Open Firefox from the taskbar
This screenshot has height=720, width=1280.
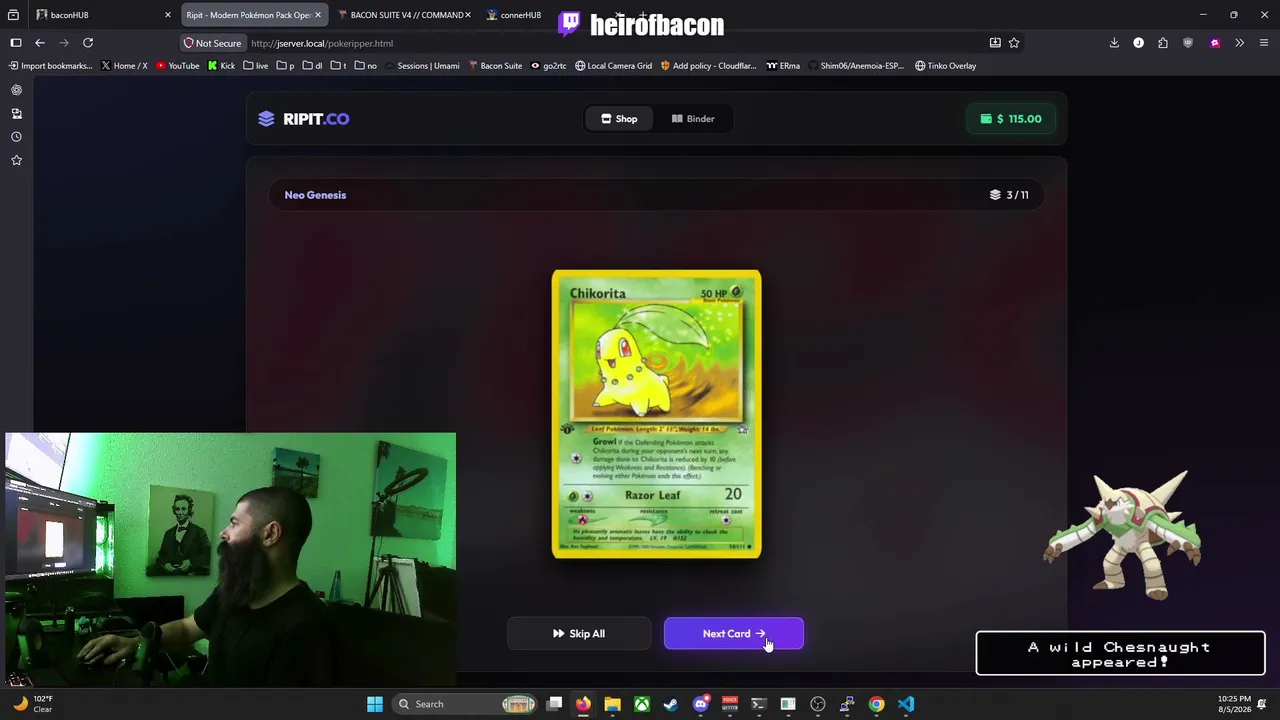coord(583,704)
